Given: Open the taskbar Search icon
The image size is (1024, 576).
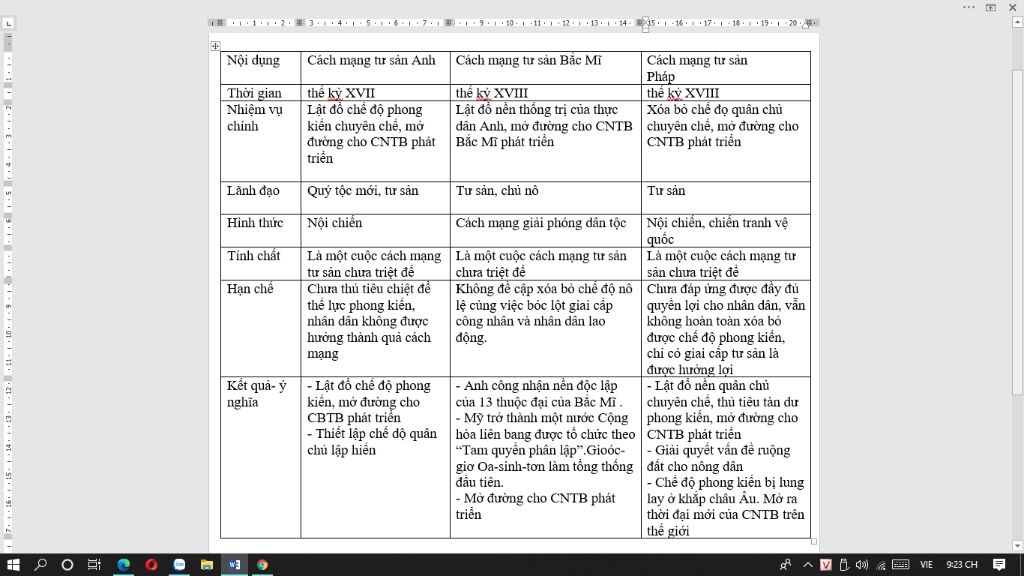Looking at the screenshot, I should coord(40,565).
